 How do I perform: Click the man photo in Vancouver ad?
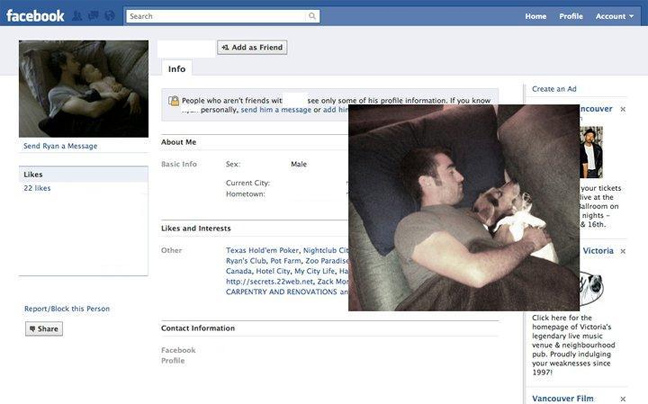[591, 152]
